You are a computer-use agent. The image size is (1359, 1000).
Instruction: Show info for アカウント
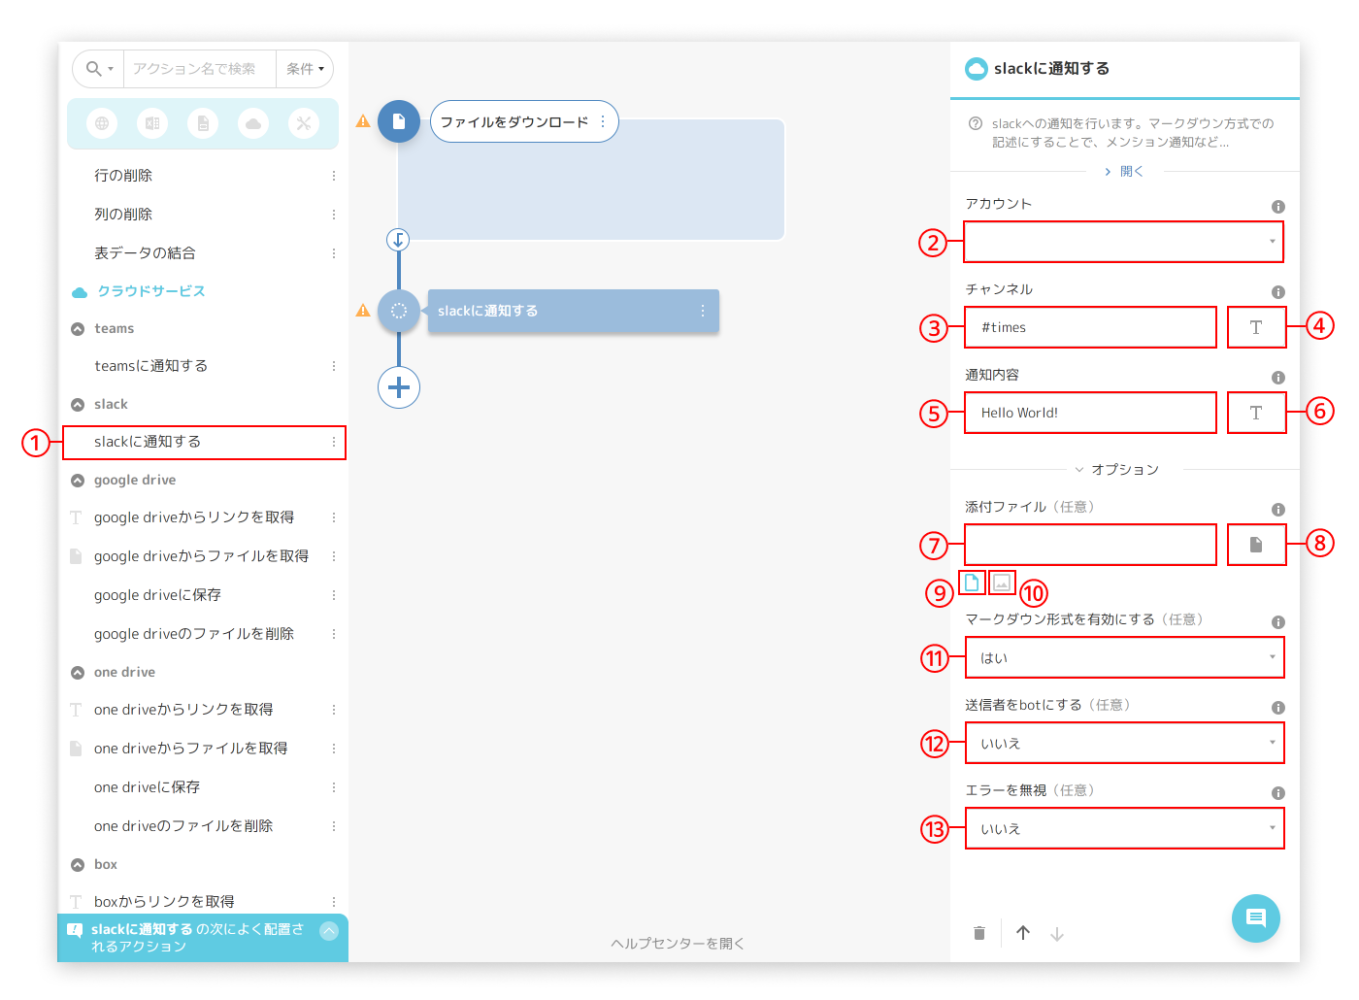pos(1278,207)
